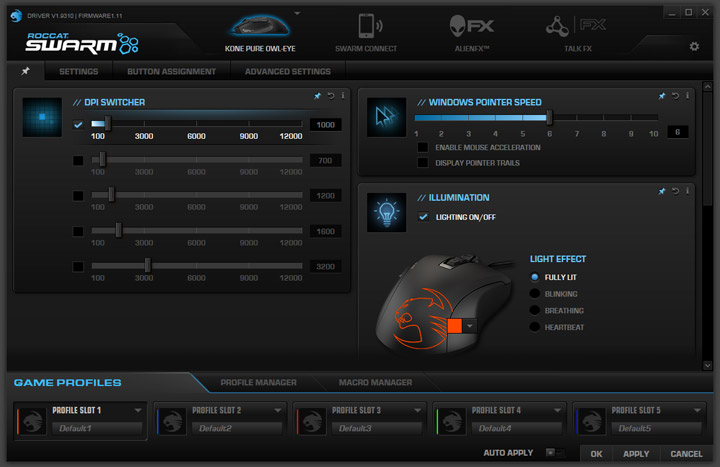Open the Profile Manager tab

[259, 383]
